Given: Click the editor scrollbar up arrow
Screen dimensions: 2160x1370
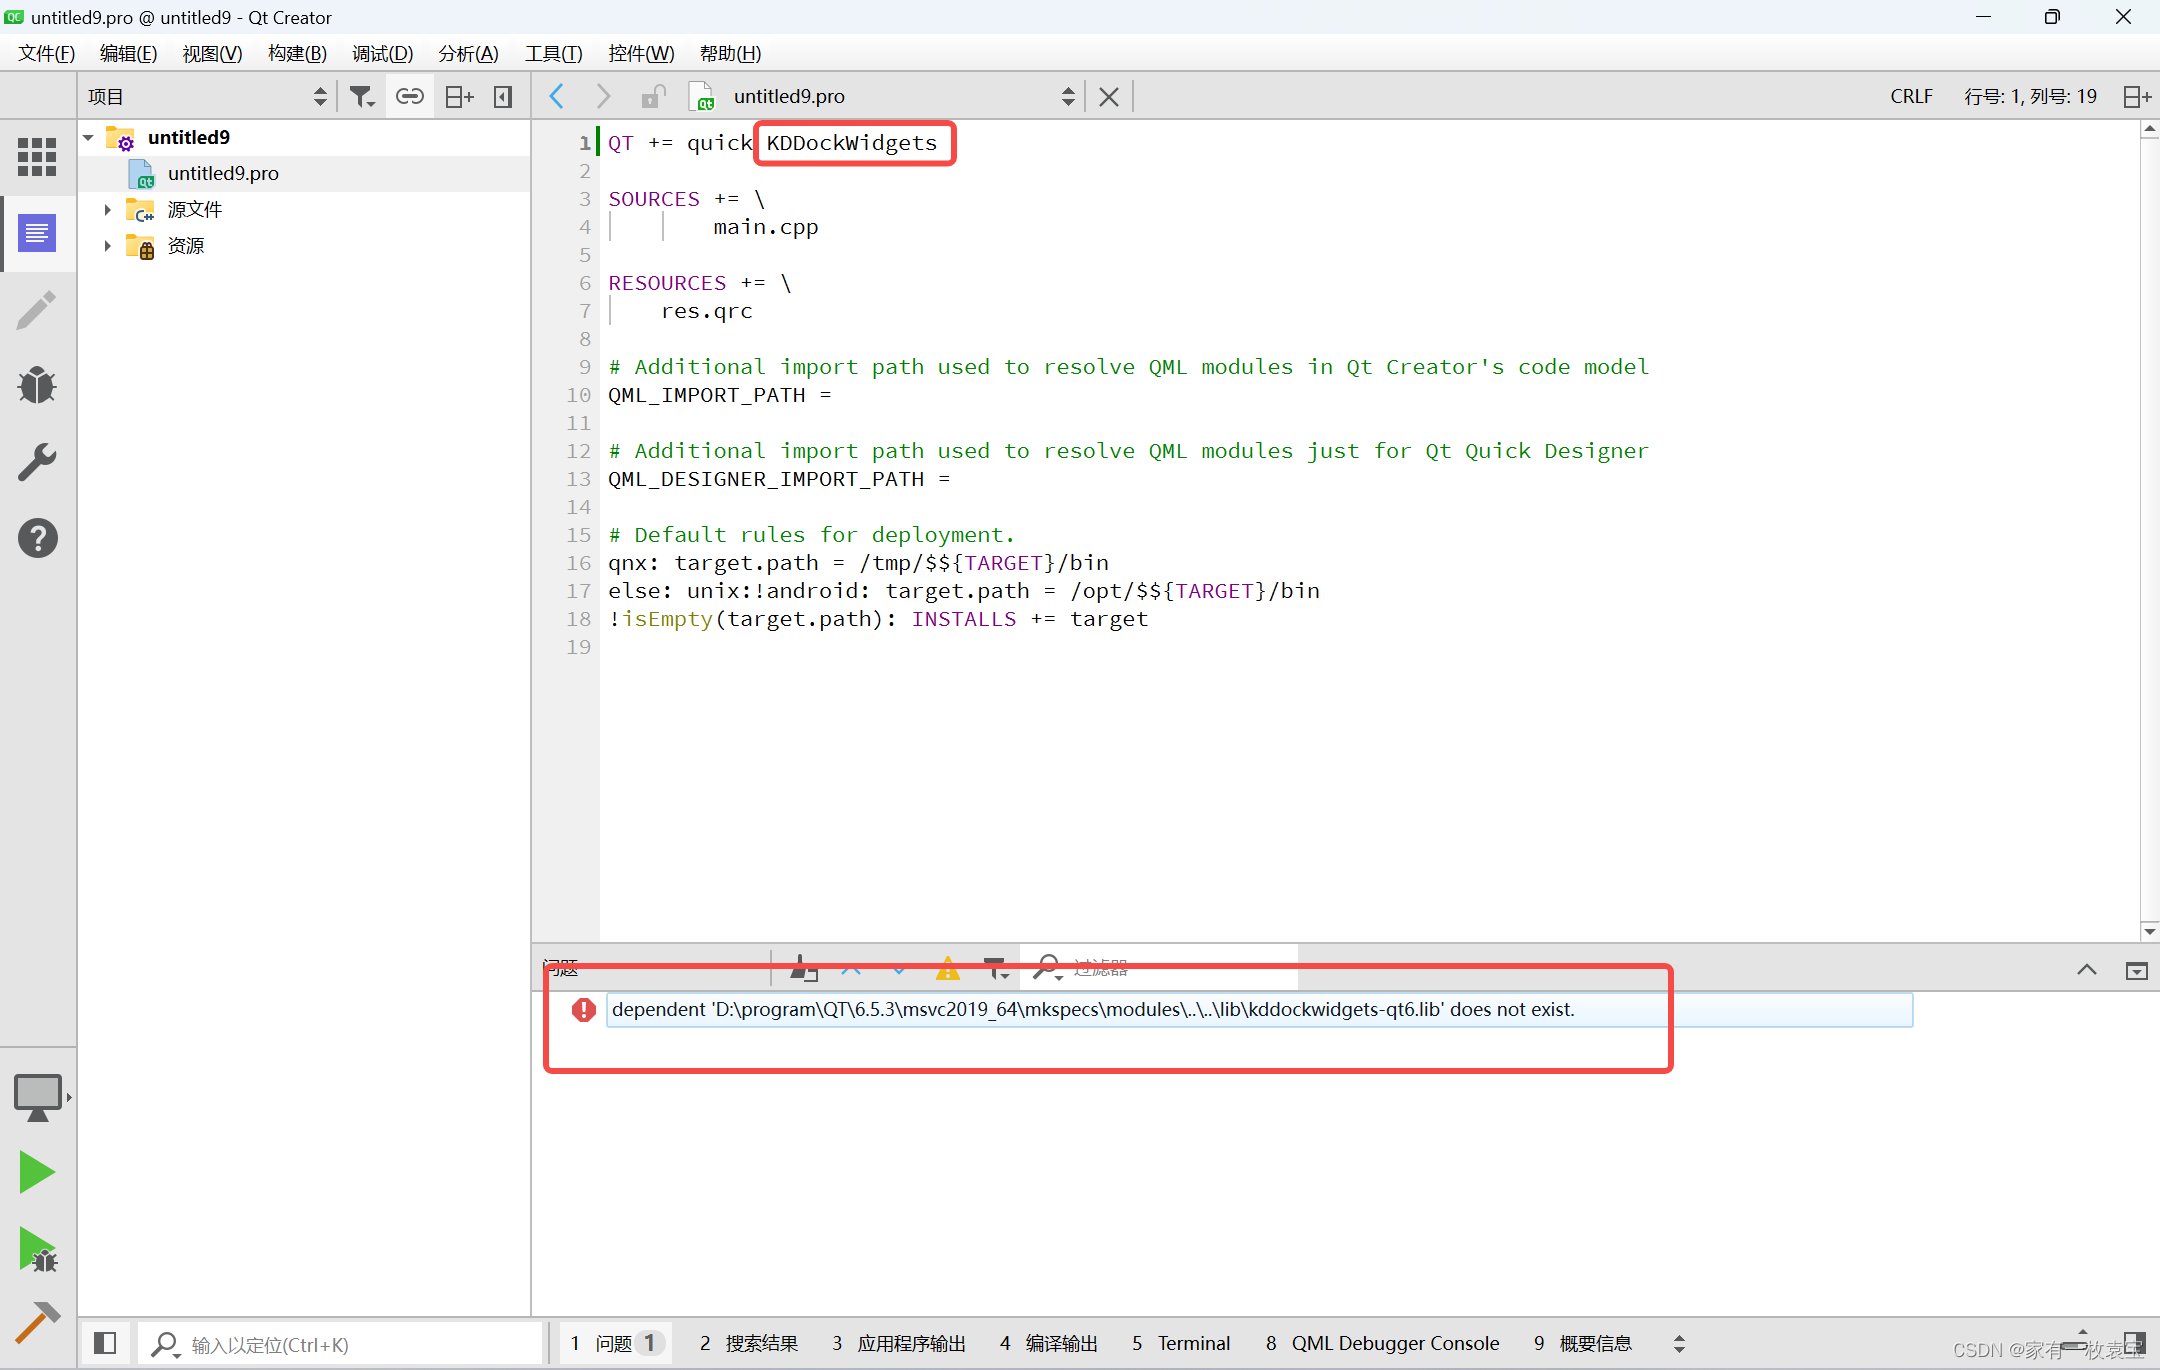Looking at the screenshot, I should (2149, 130).
